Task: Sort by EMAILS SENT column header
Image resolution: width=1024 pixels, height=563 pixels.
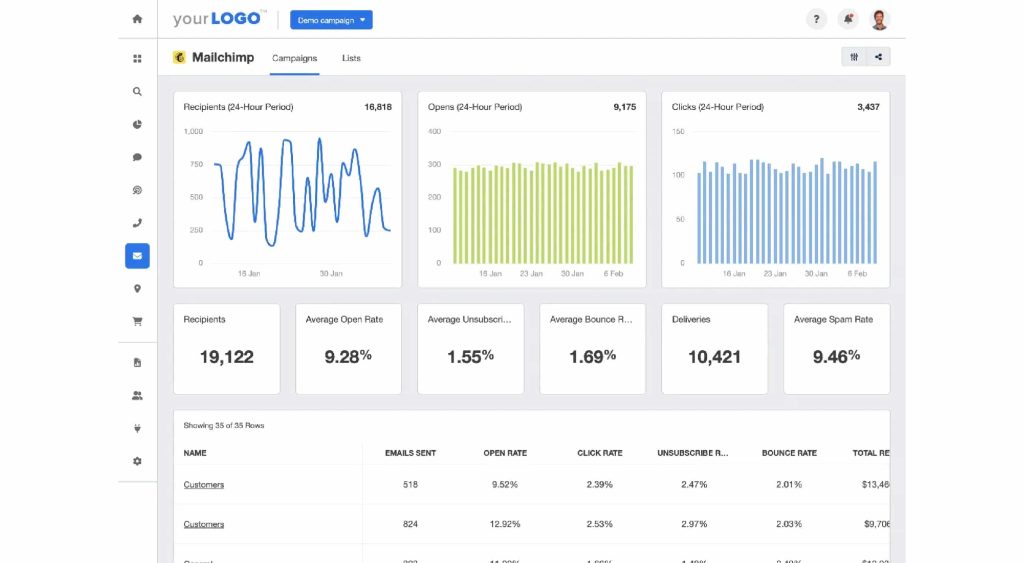Action: click(410, 453)
